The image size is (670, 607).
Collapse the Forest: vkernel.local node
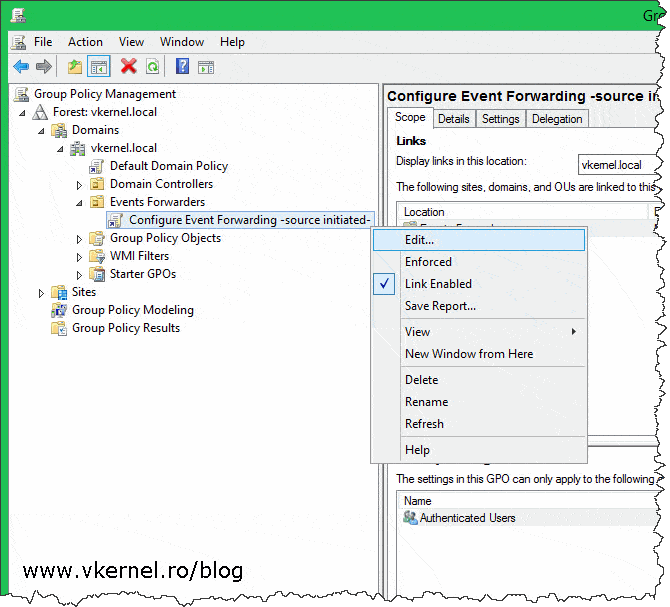click(22, 113)
